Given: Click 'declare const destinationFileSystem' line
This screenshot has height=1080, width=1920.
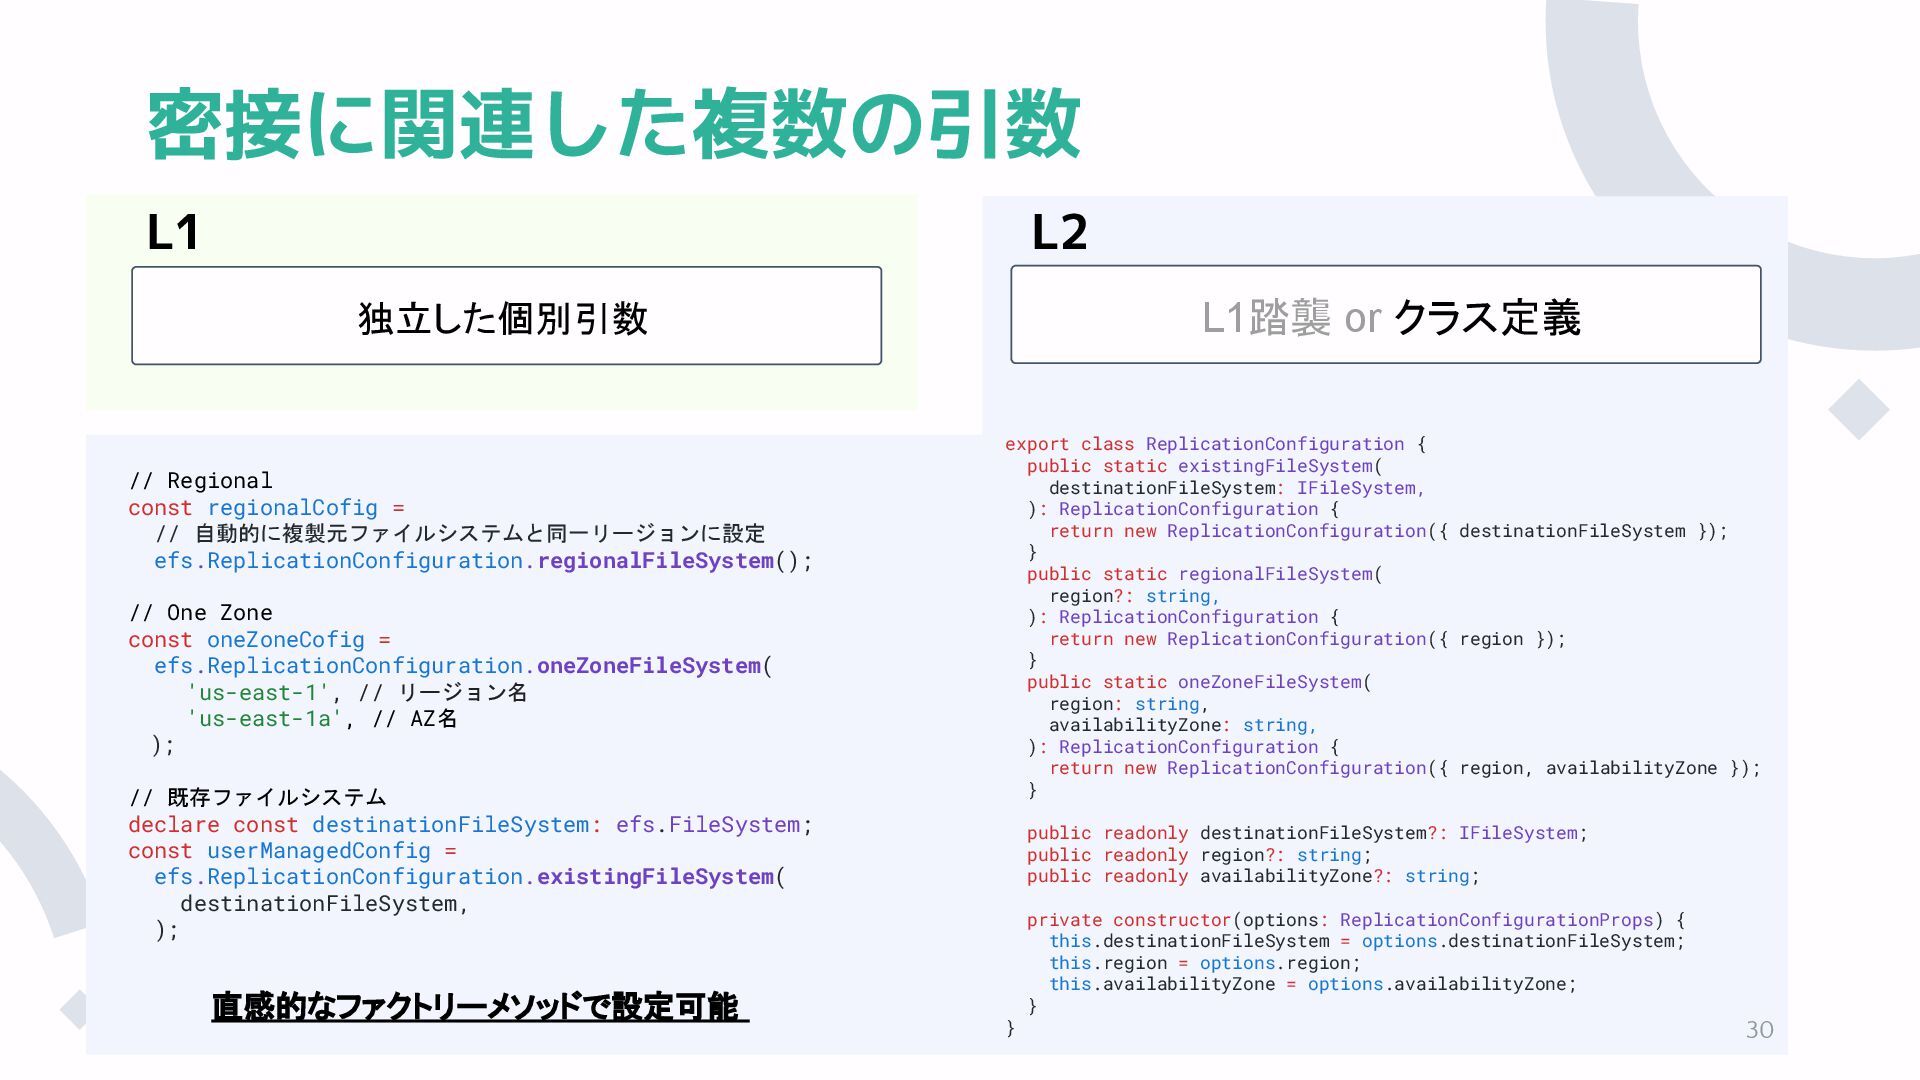Looking at the screenshot, I should (x=470, y=825).
